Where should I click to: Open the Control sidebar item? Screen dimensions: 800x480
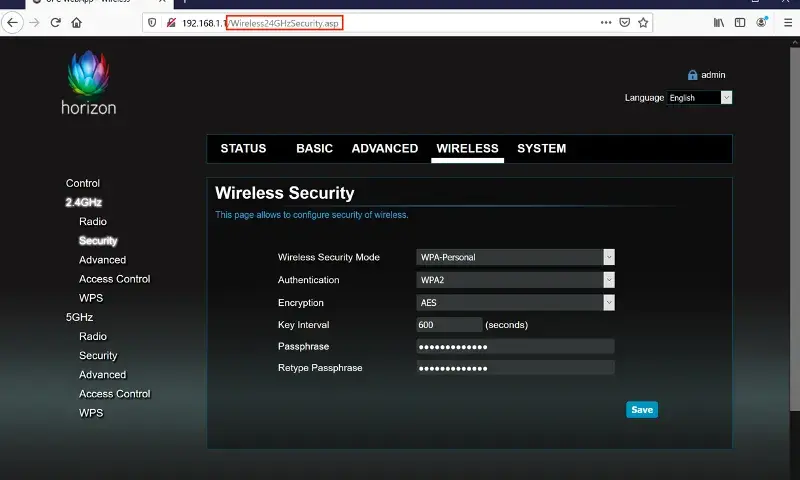pyautogui.click(x=83, y=183)
